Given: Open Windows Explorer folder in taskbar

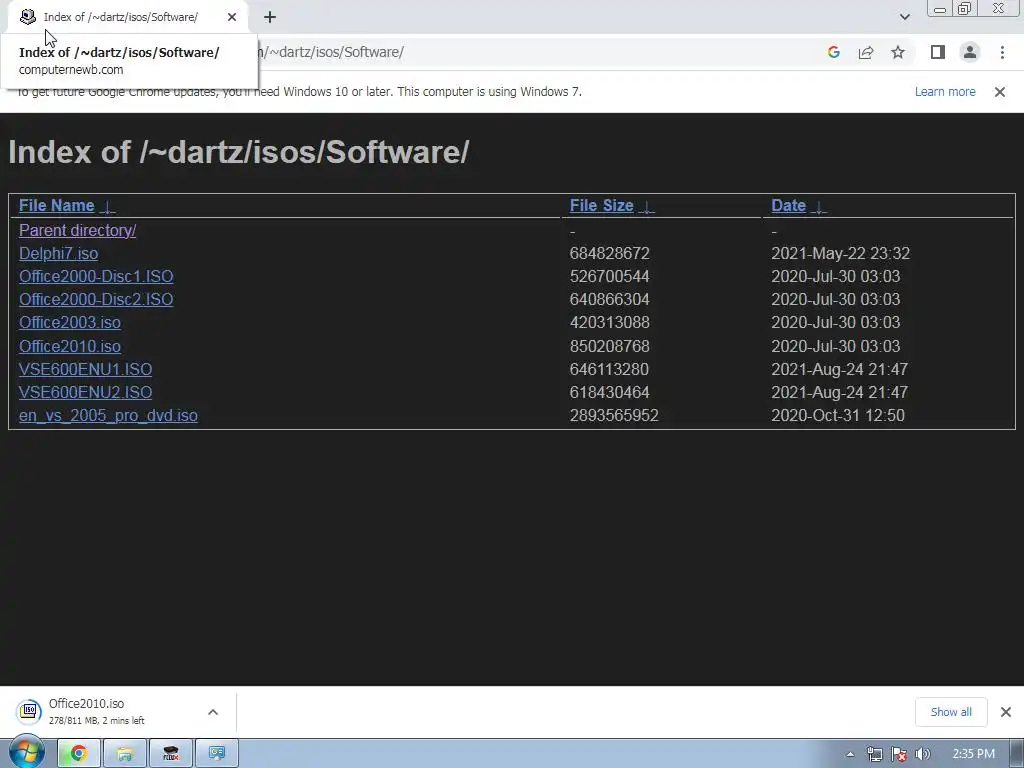Looking at the screenshot, I should pyautogui.click(x=125, y=754).
